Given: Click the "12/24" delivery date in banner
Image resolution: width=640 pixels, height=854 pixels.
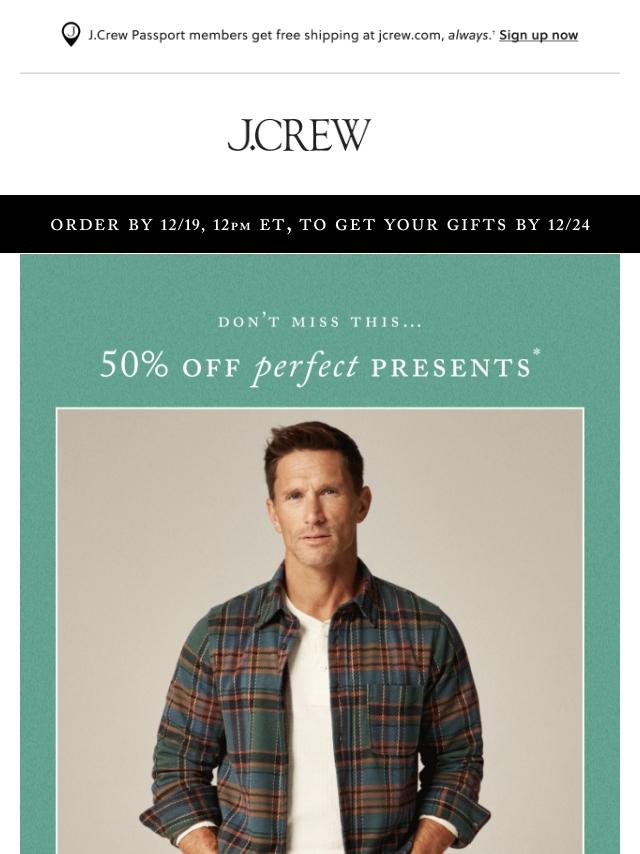Looking at the screenshot, I should (x=569, y=224).
